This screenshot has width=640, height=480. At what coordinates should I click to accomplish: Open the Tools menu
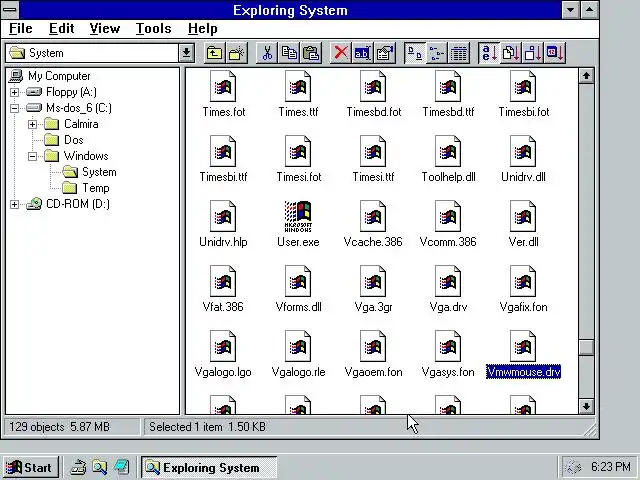click(x=153, y=29)
